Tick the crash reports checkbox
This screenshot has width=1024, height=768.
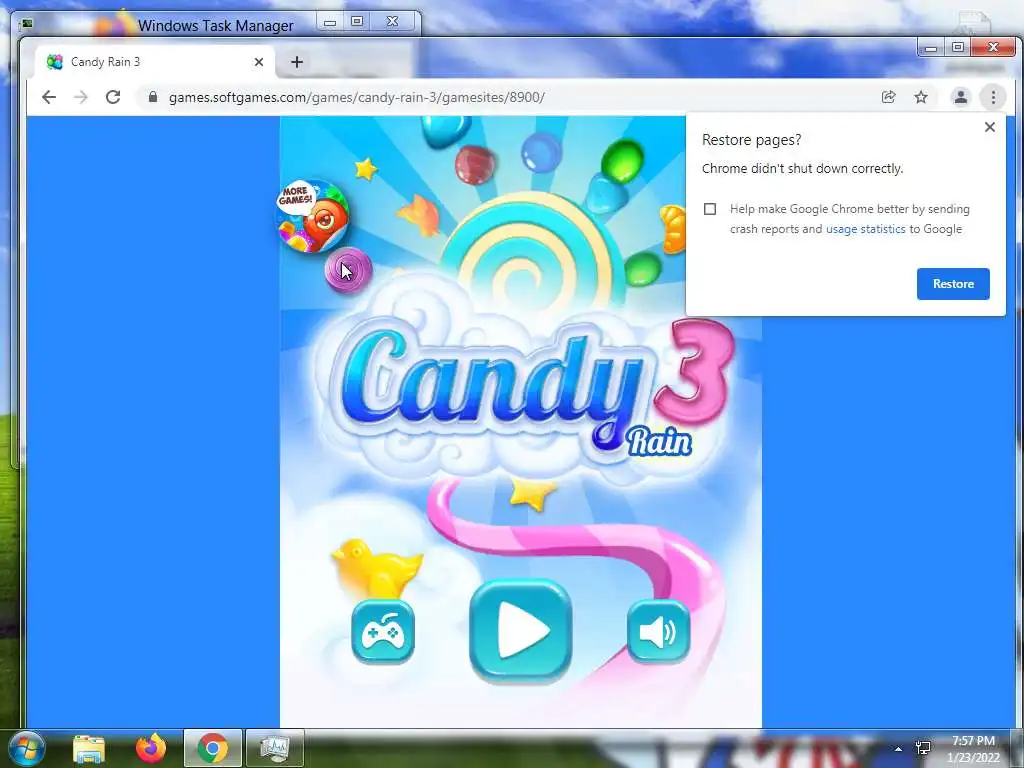coord(710,209)
